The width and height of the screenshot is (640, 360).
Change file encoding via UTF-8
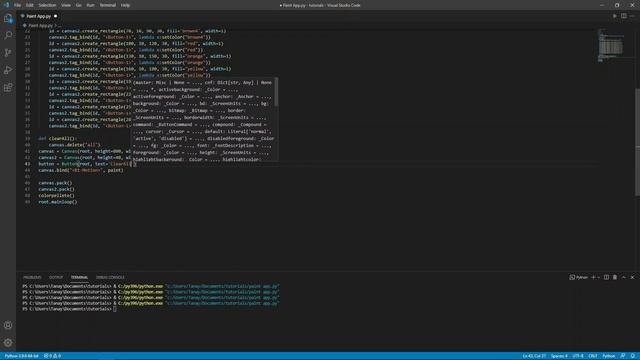tap(578, 356)
